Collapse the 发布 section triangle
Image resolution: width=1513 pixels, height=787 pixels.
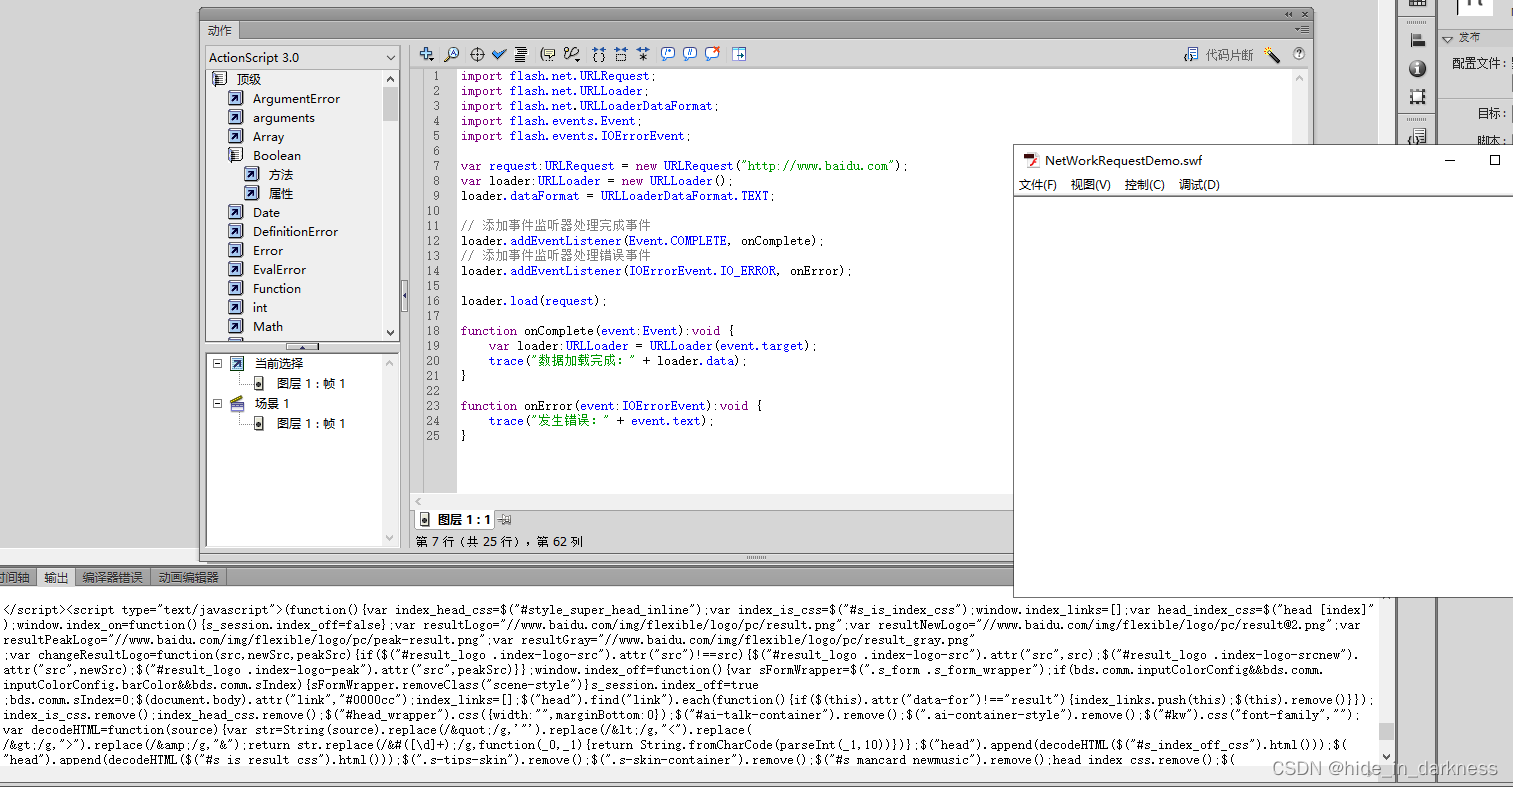(1447, 38)
